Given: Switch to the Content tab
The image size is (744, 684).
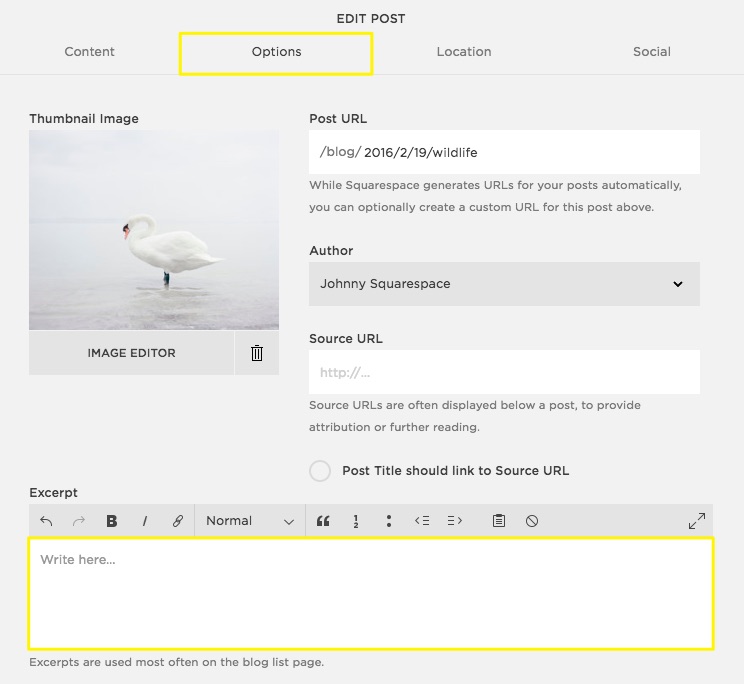Looking at the screenshot, I should (x=90, y=52).
